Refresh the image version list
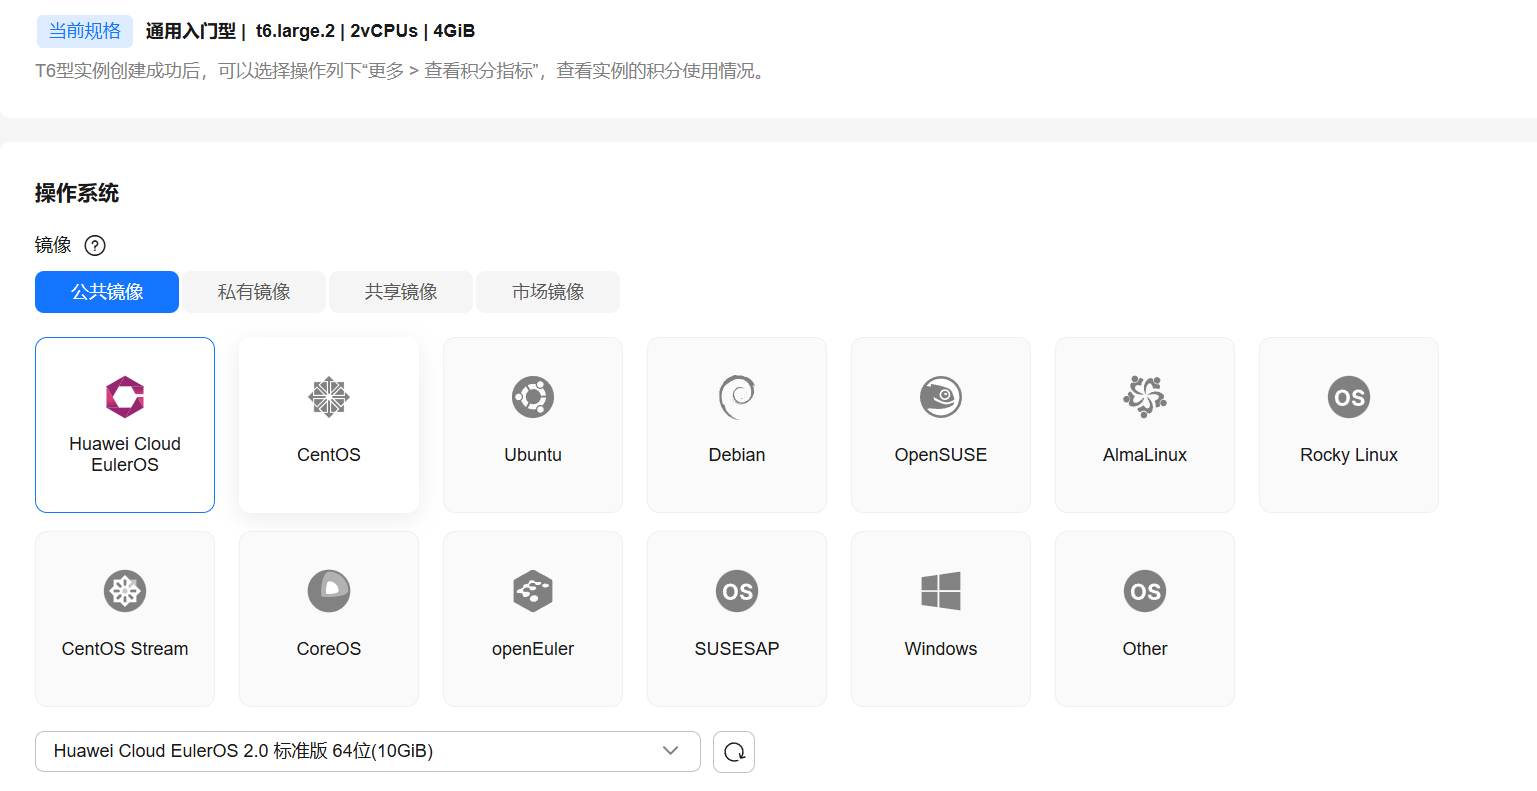1537x791 pixels. pyautogui.click(x=734, y=752)
